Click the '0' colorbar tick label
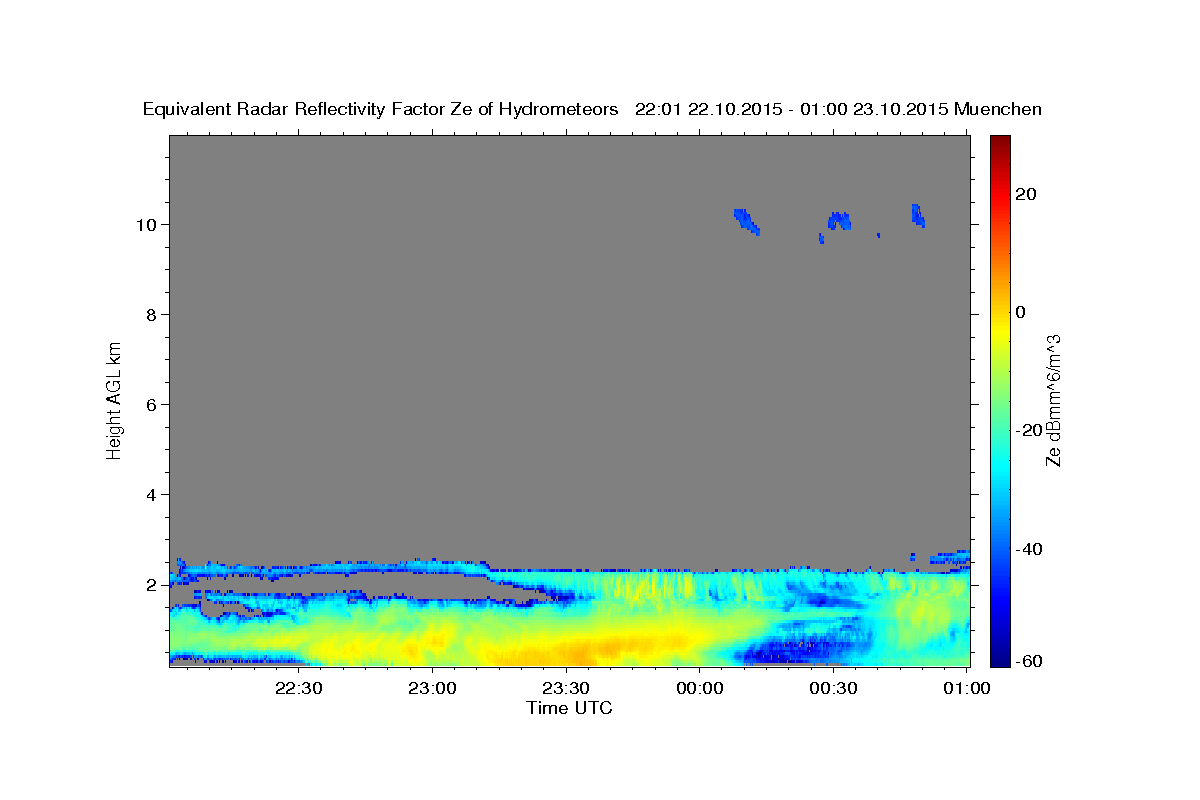 pos(1021,312)
